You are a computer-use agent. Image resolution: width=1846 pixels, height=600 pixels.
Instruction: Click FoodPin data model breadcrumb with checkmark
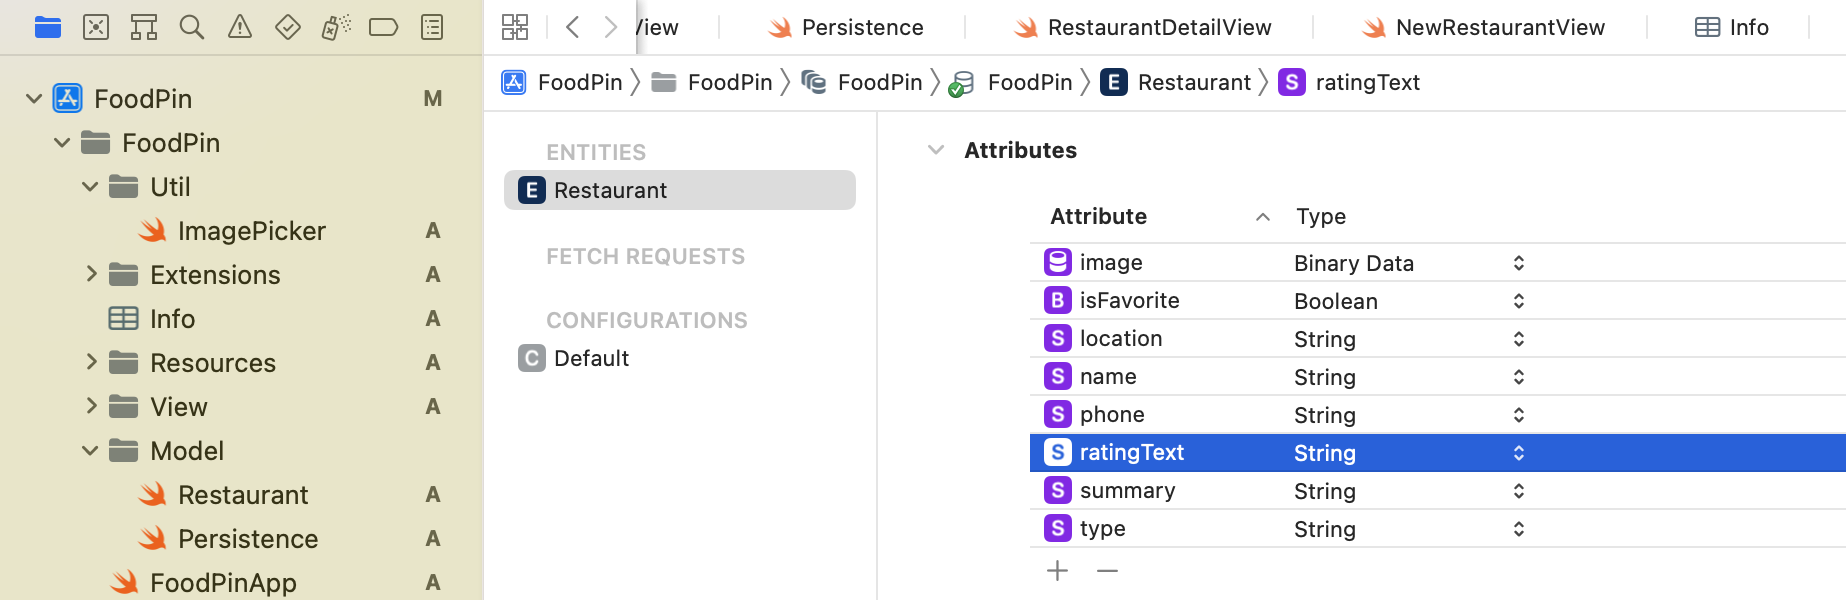click(1011, 82)
